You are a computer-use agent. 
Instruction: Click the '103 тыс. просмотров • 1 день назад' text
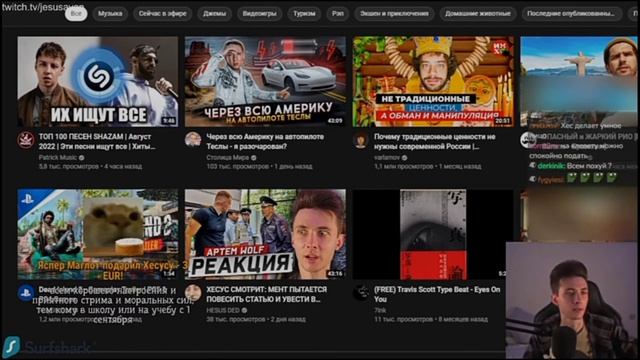tap(259, 166)
